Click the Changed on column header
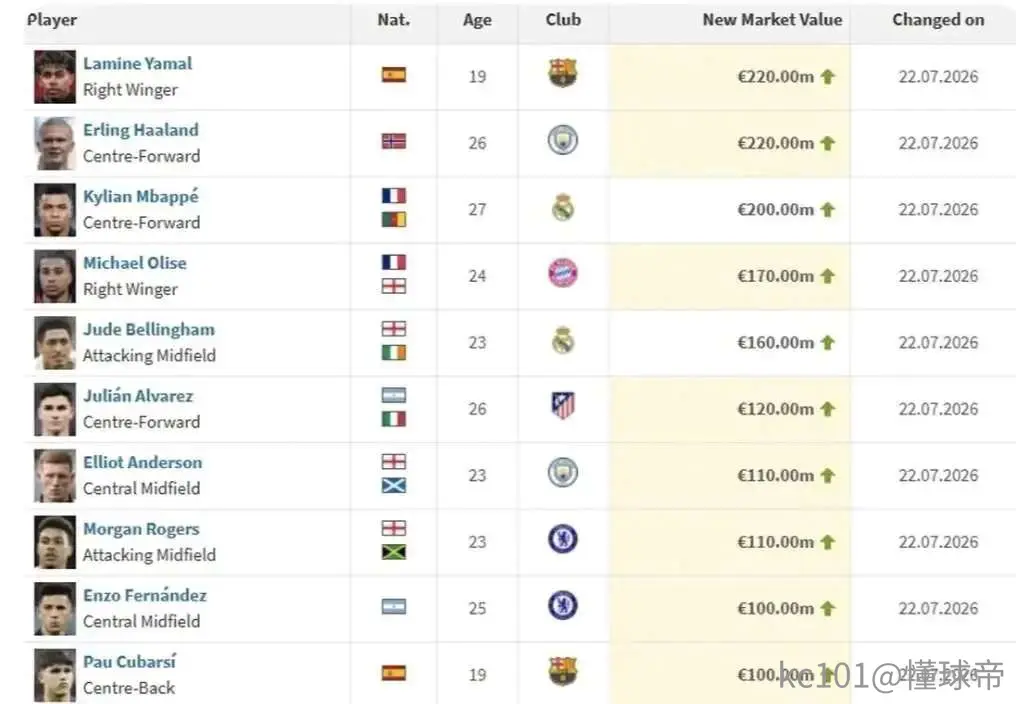1016x704 pixels. 938,20
